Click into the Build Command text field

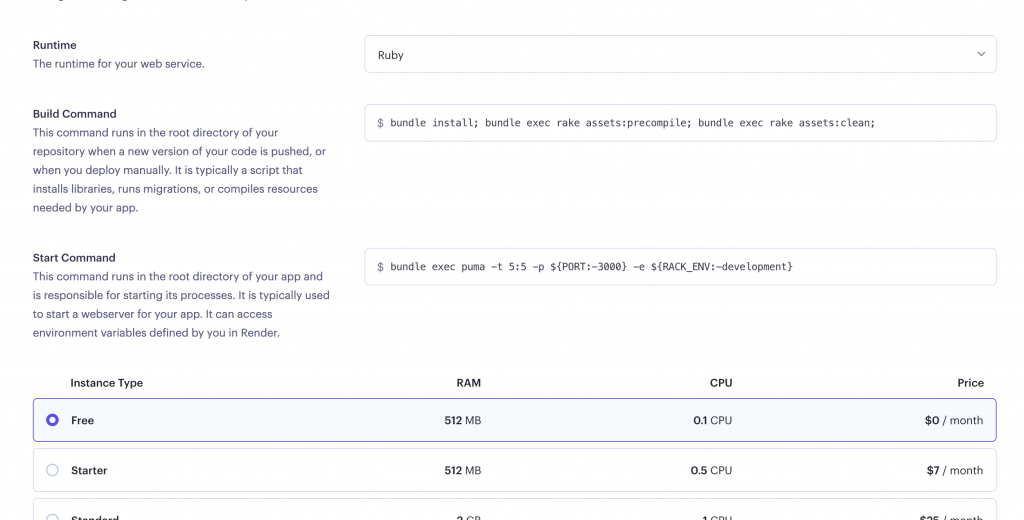(680, 123)
